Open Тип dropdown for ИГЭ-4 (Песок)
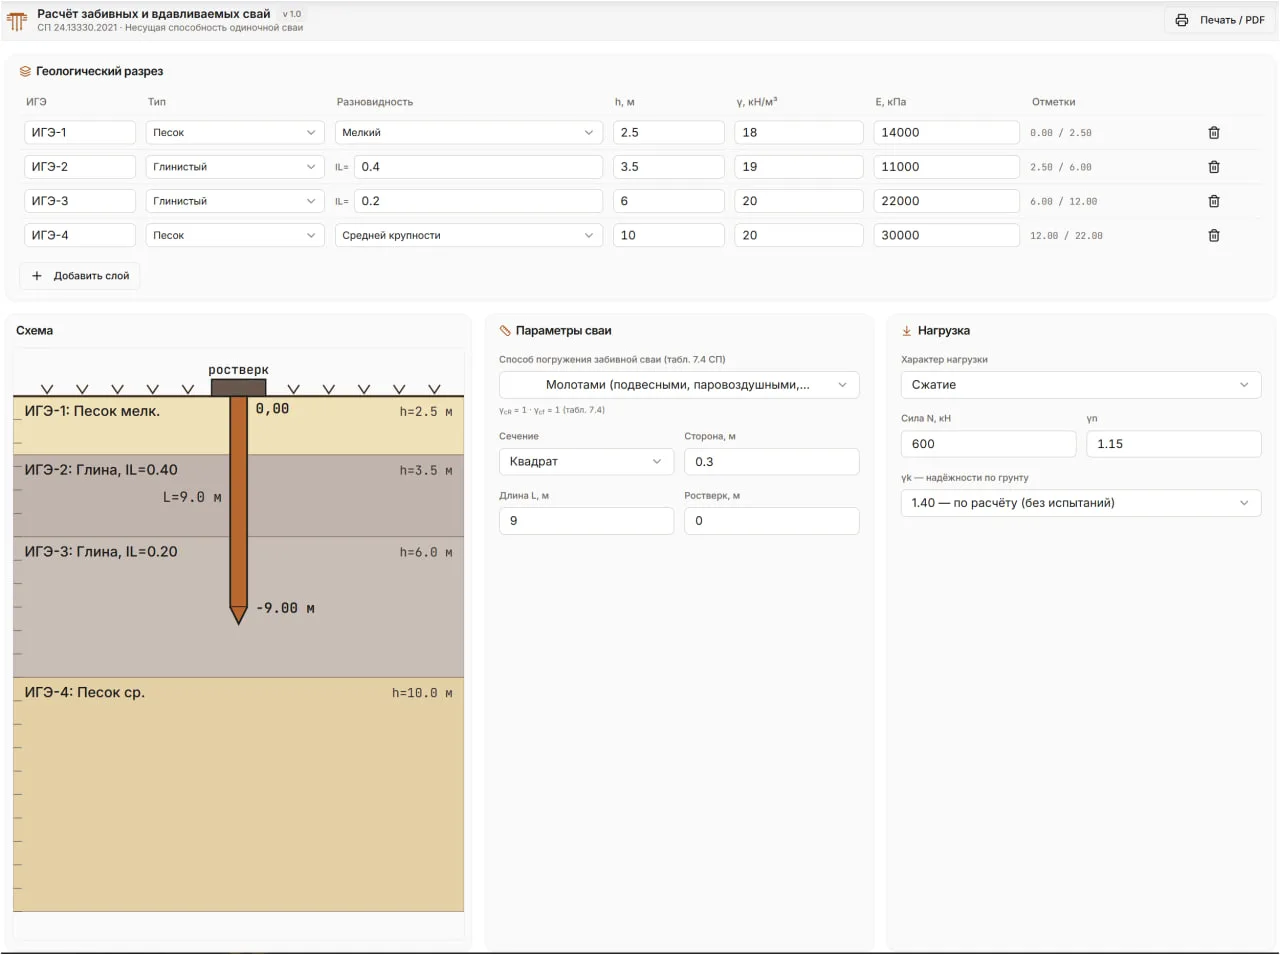 click(x=235, y=235)
